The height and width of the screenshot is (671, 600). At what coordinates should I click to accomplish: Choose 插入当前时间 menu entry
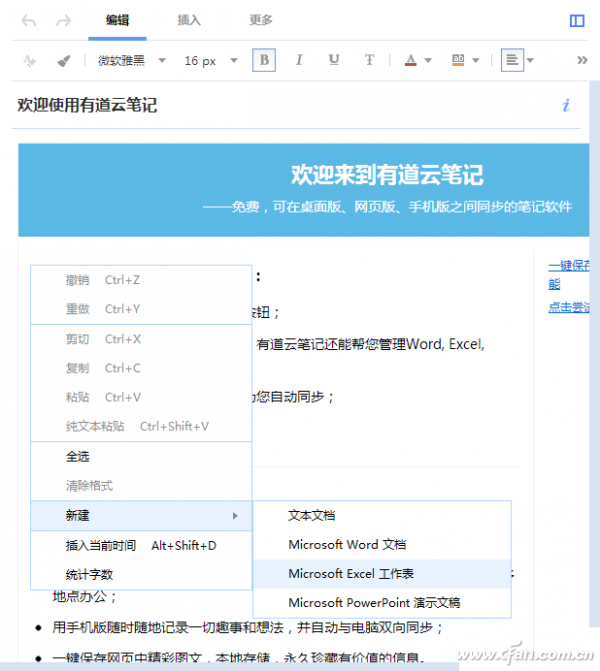coord(141,546)
